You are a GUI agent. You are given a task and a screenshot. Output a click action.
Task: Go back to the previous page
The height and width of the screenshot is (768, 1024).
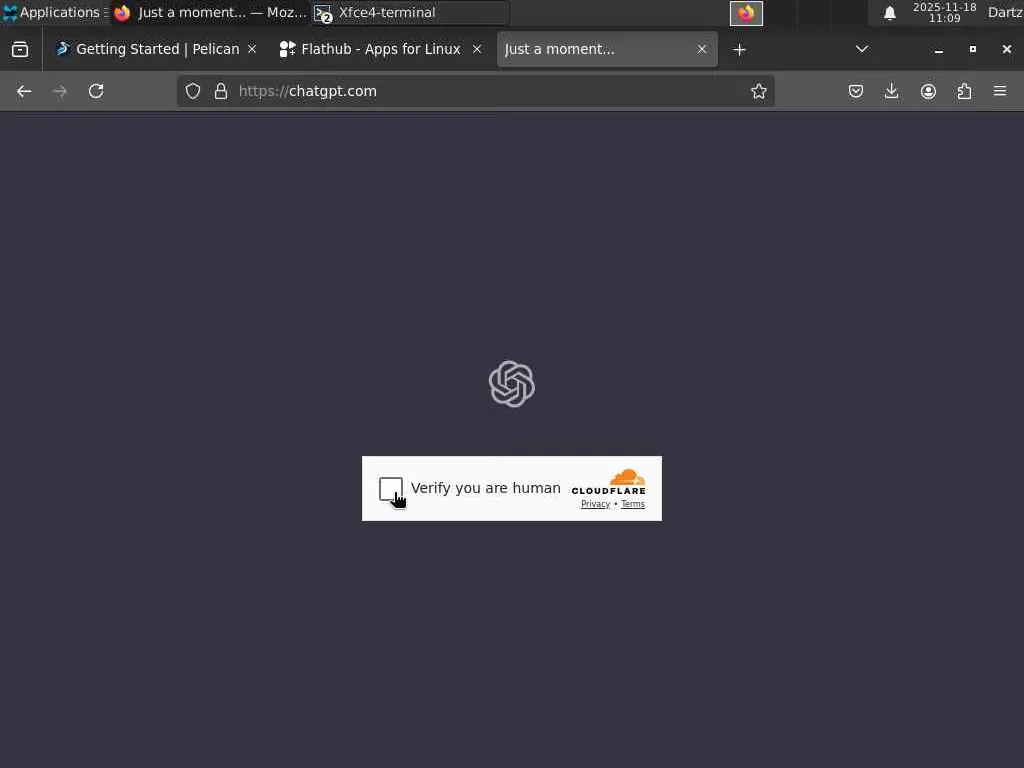coord(24,91)
